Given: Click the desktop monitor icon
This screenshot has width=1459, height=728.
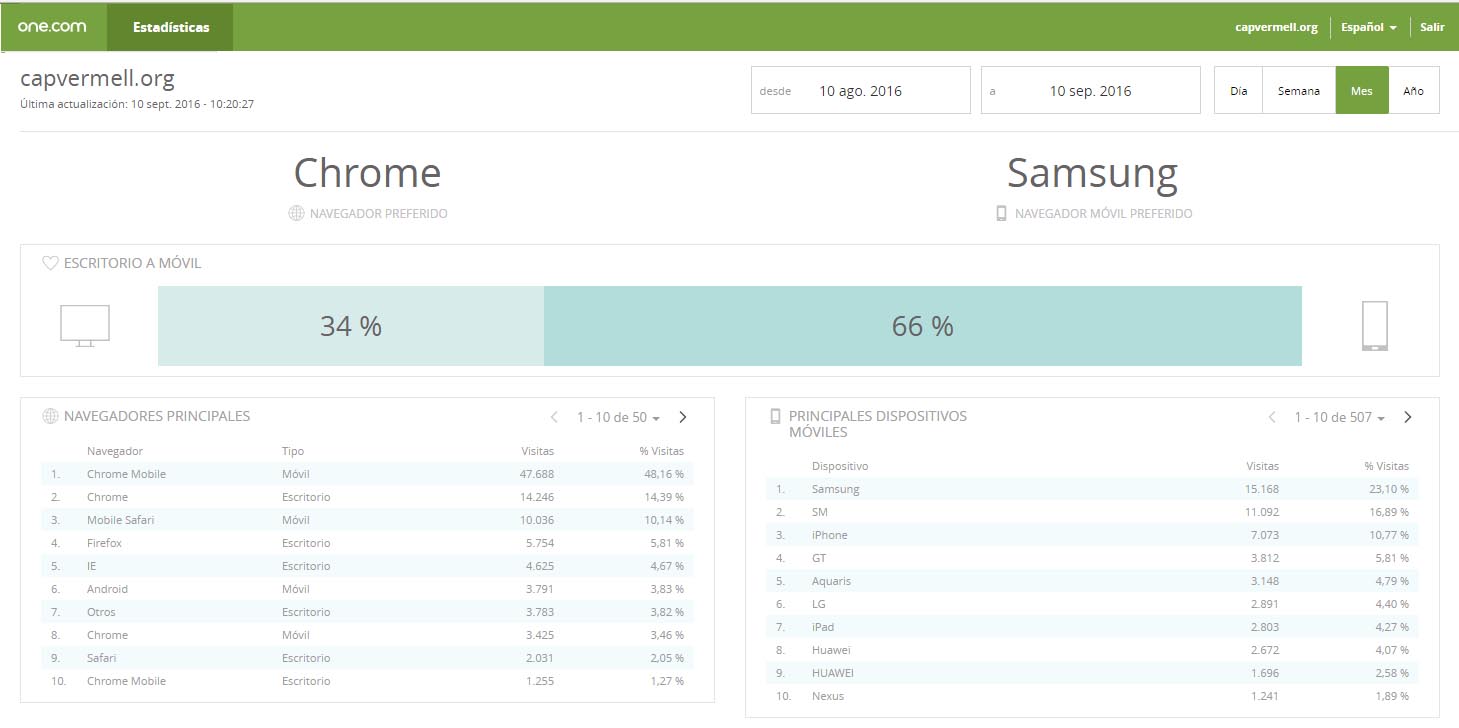Looking at the screenshot, I should 85,326.
